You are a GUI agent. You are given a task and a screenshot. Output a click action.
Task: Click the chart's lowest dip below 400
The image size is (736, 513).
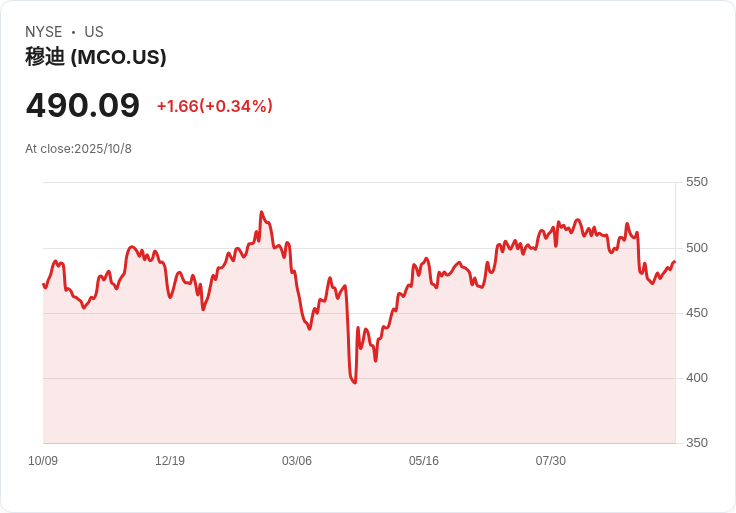coord(354,382)
